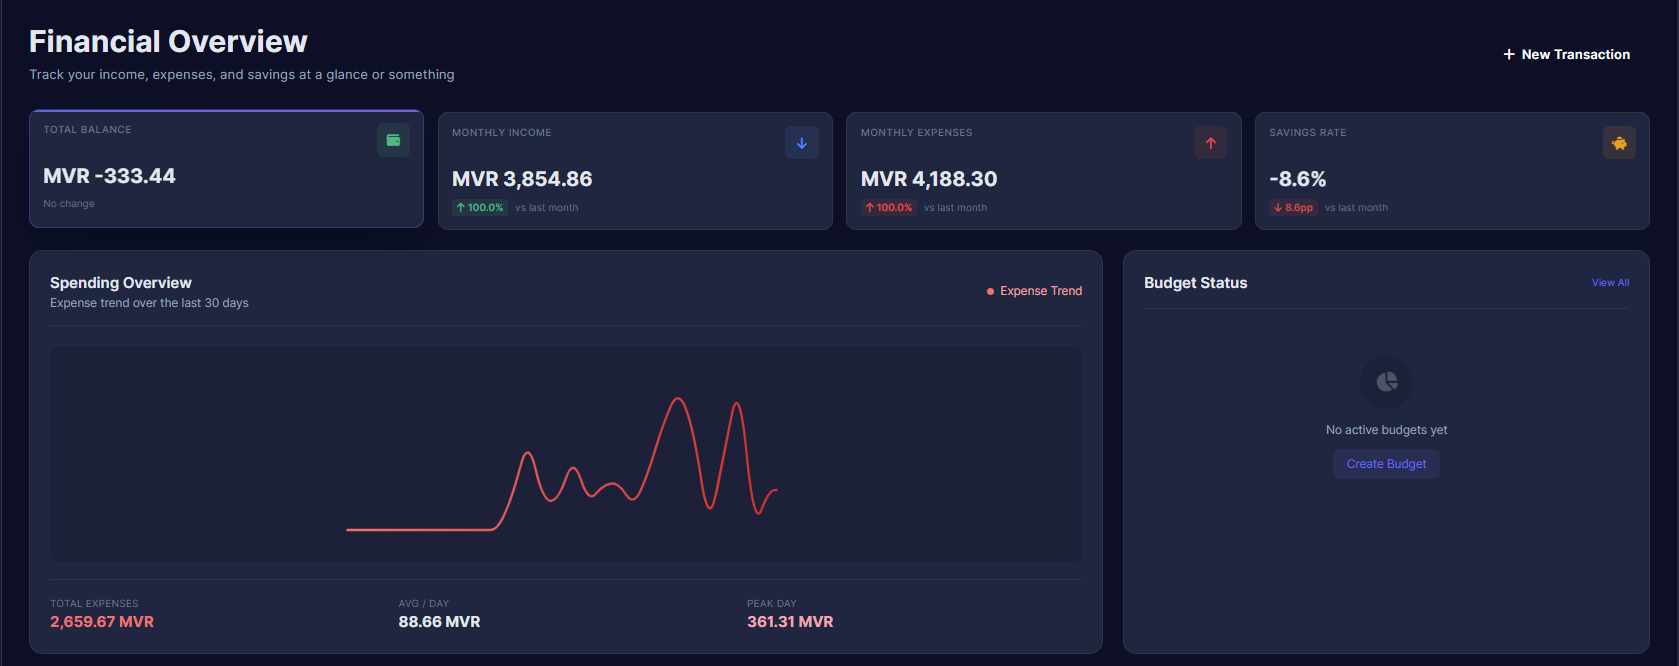Select the 2,659.67 MVR total expenses figure
Screen dimensions: 1679x666
coord(102,622)
